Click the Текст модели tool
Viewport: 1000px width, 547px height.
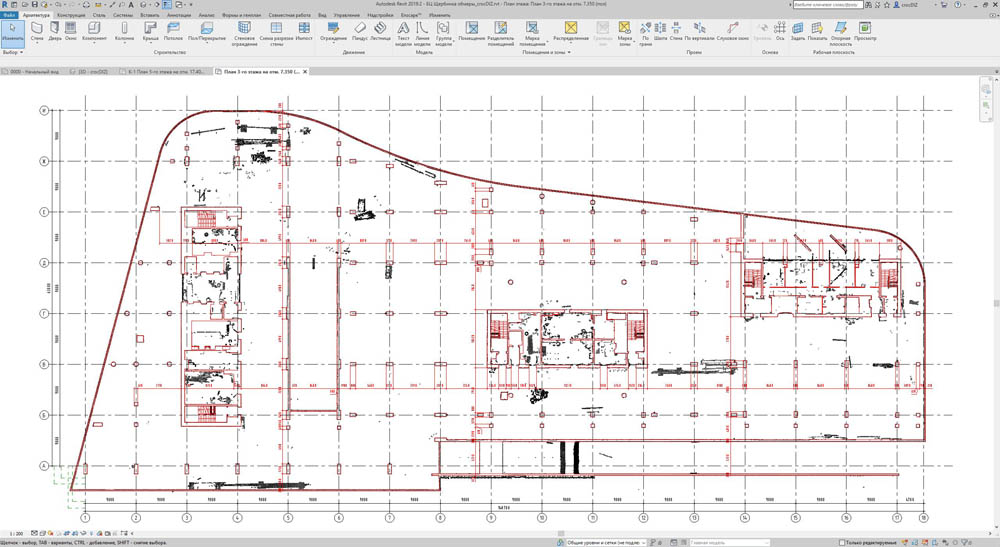[403, 34]
